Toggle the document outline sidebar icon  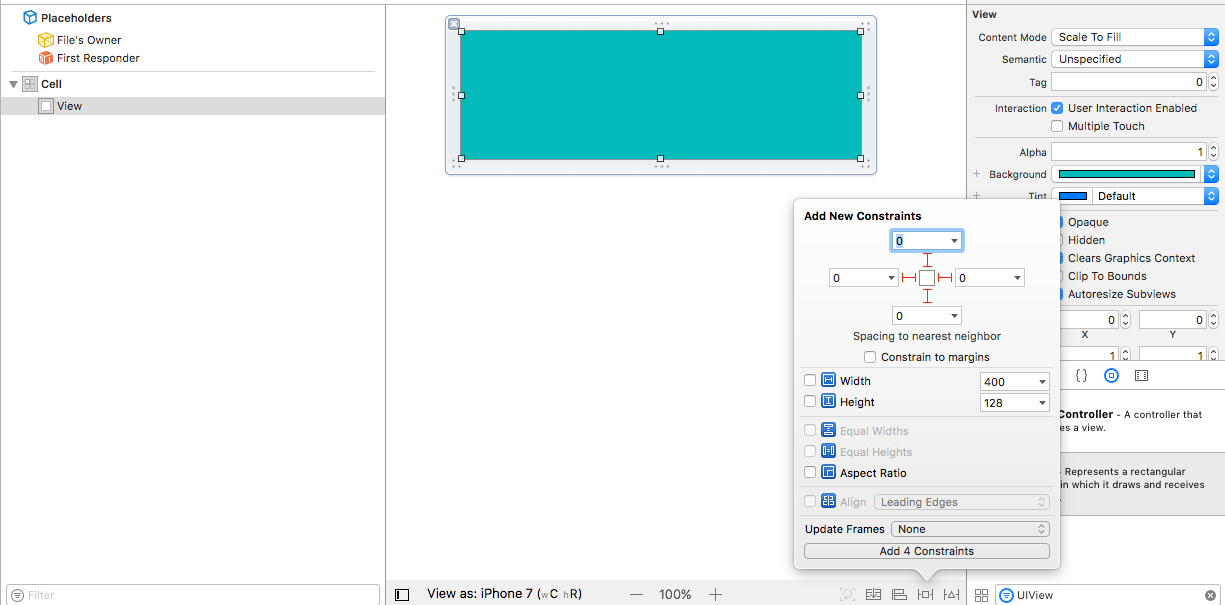[402, 594]
